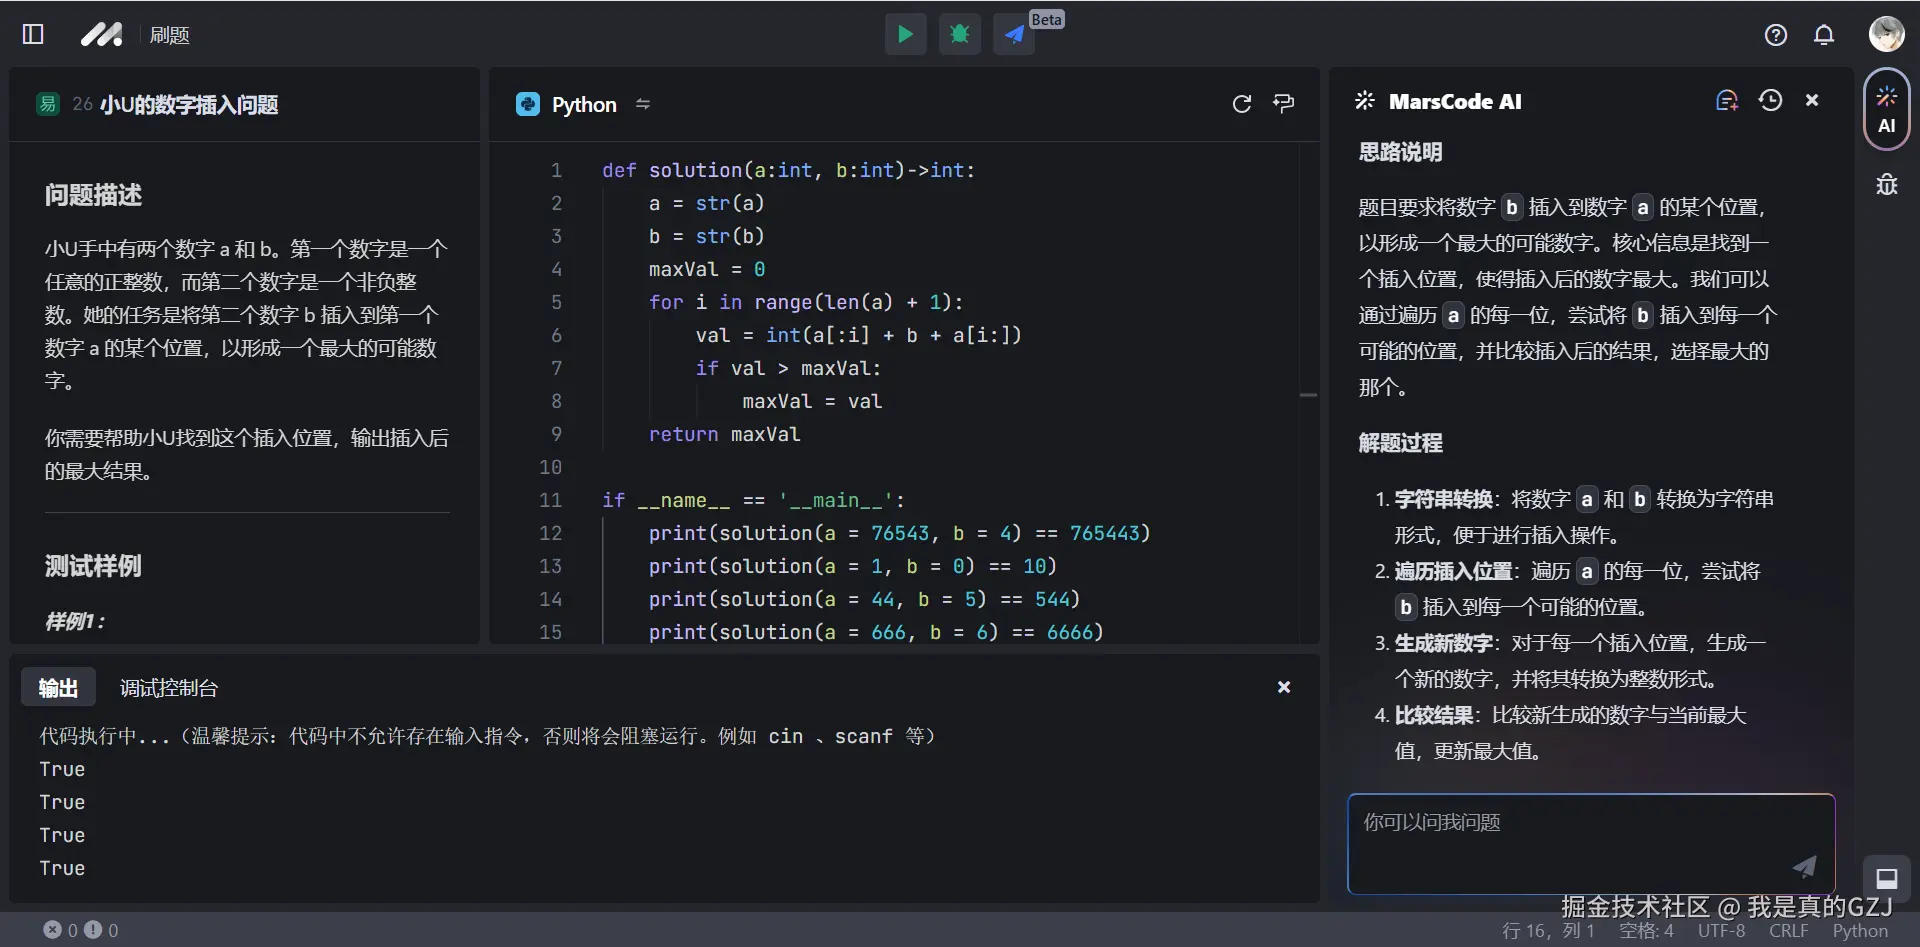1920x947 pixels.
Task: Toggle the left sidebar panel
Action: point(32,34)
